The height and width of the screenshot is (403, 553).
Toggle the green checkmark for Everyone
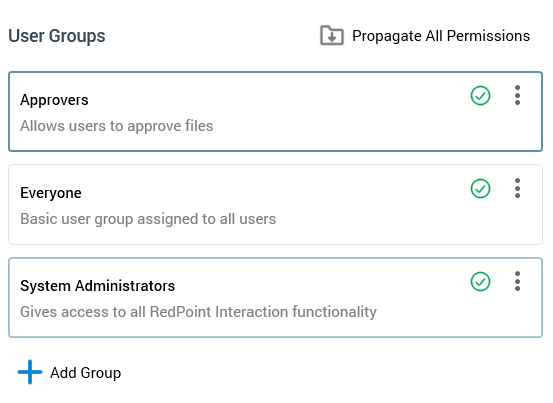[x=480, y=189]
